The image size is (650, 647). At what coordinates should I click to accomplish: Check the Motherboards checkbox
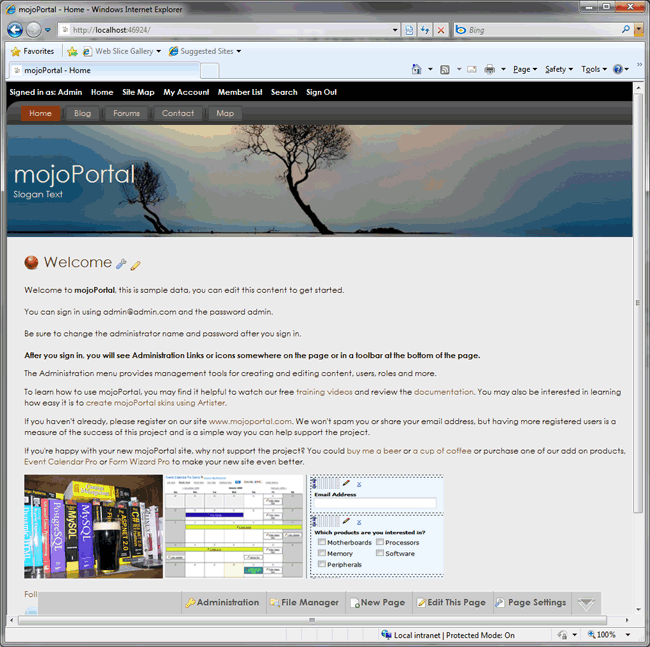(x=321, y=542)
